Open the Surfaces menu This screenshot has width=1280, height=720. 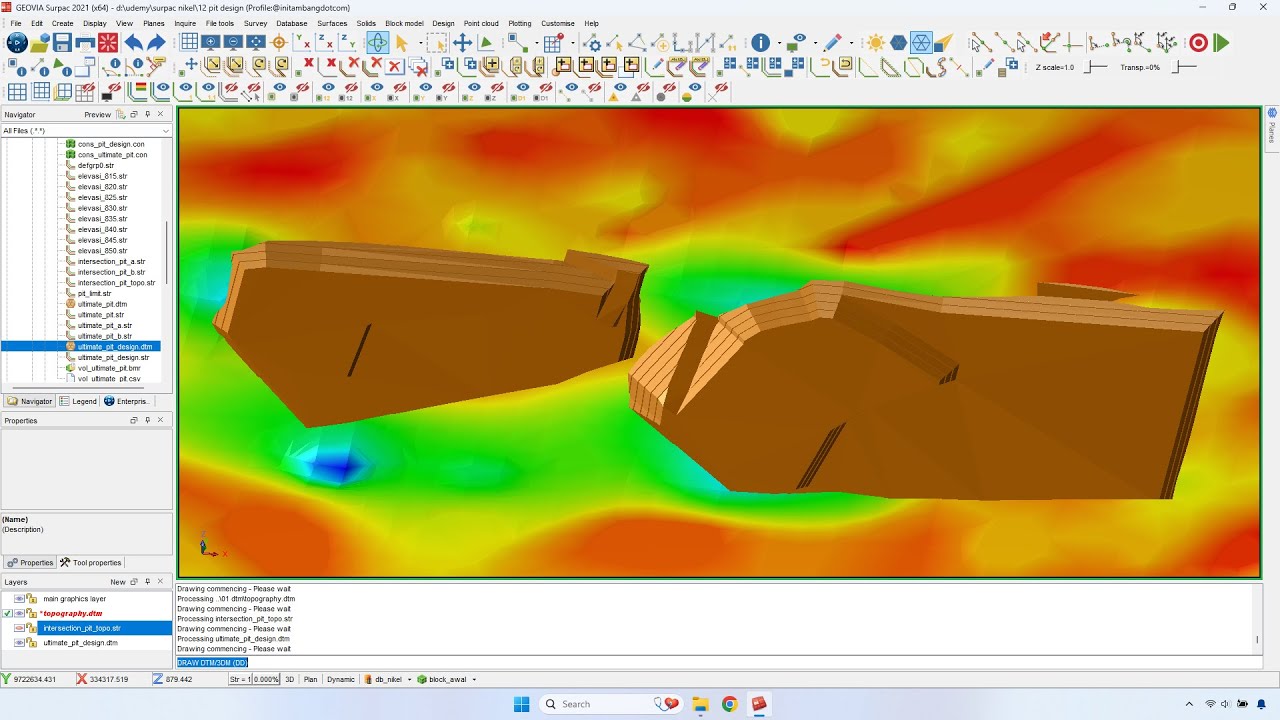pos(332,23)
